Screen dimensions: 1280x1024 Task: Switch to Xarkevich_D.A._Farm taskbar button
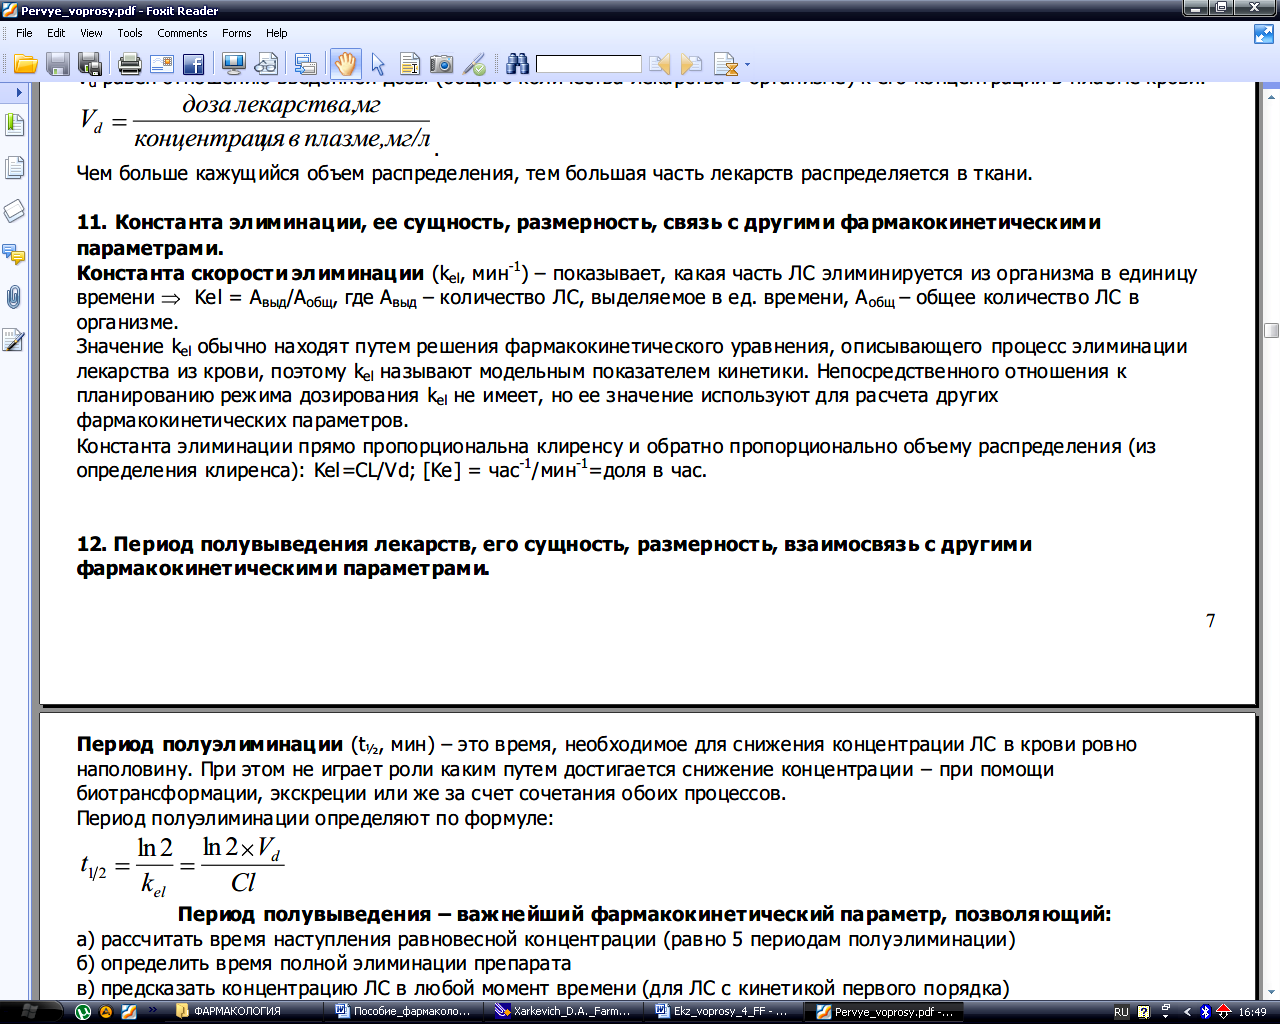(565, 1012)
